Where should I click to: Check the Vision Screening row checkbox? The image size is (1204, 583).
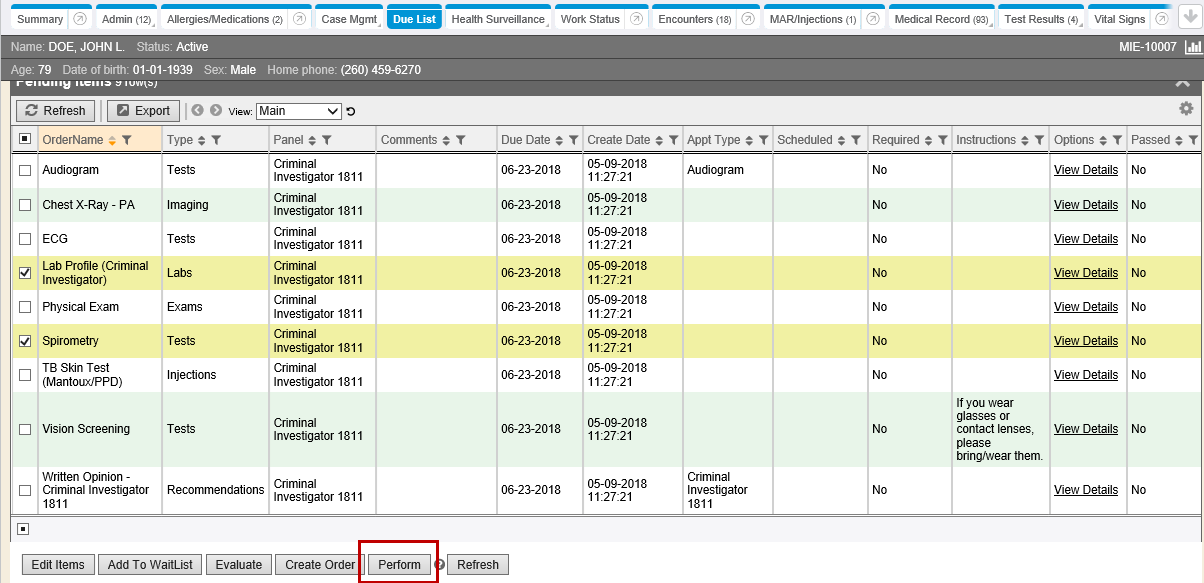tap(25, 429)
